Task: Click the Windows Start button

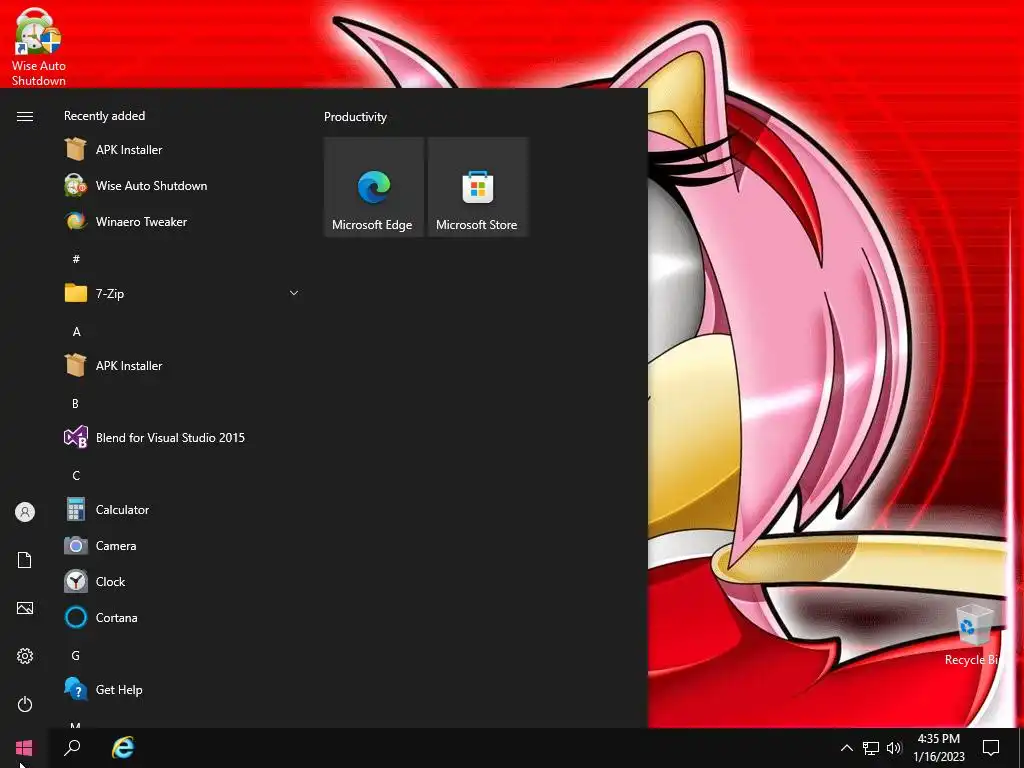Action: click(x=24, y=748)
